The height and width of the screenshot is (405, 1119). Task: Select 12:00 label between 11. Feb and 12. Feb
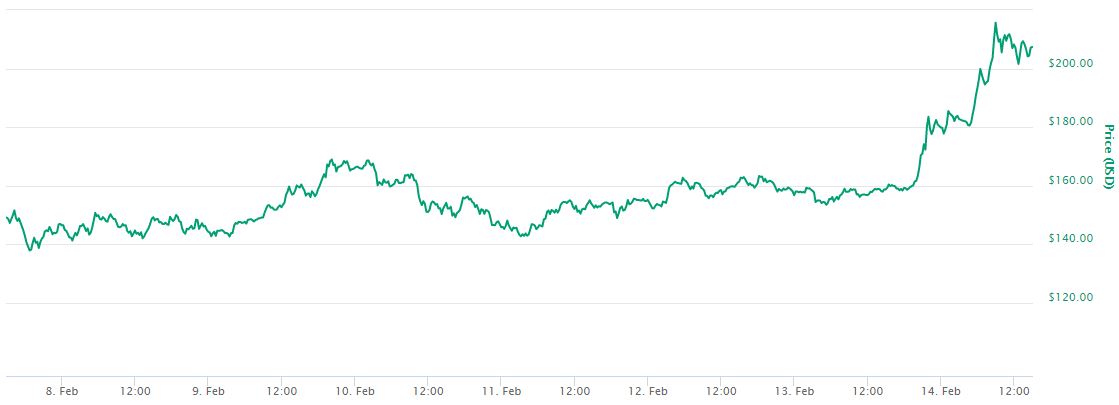tap(574, 390)
